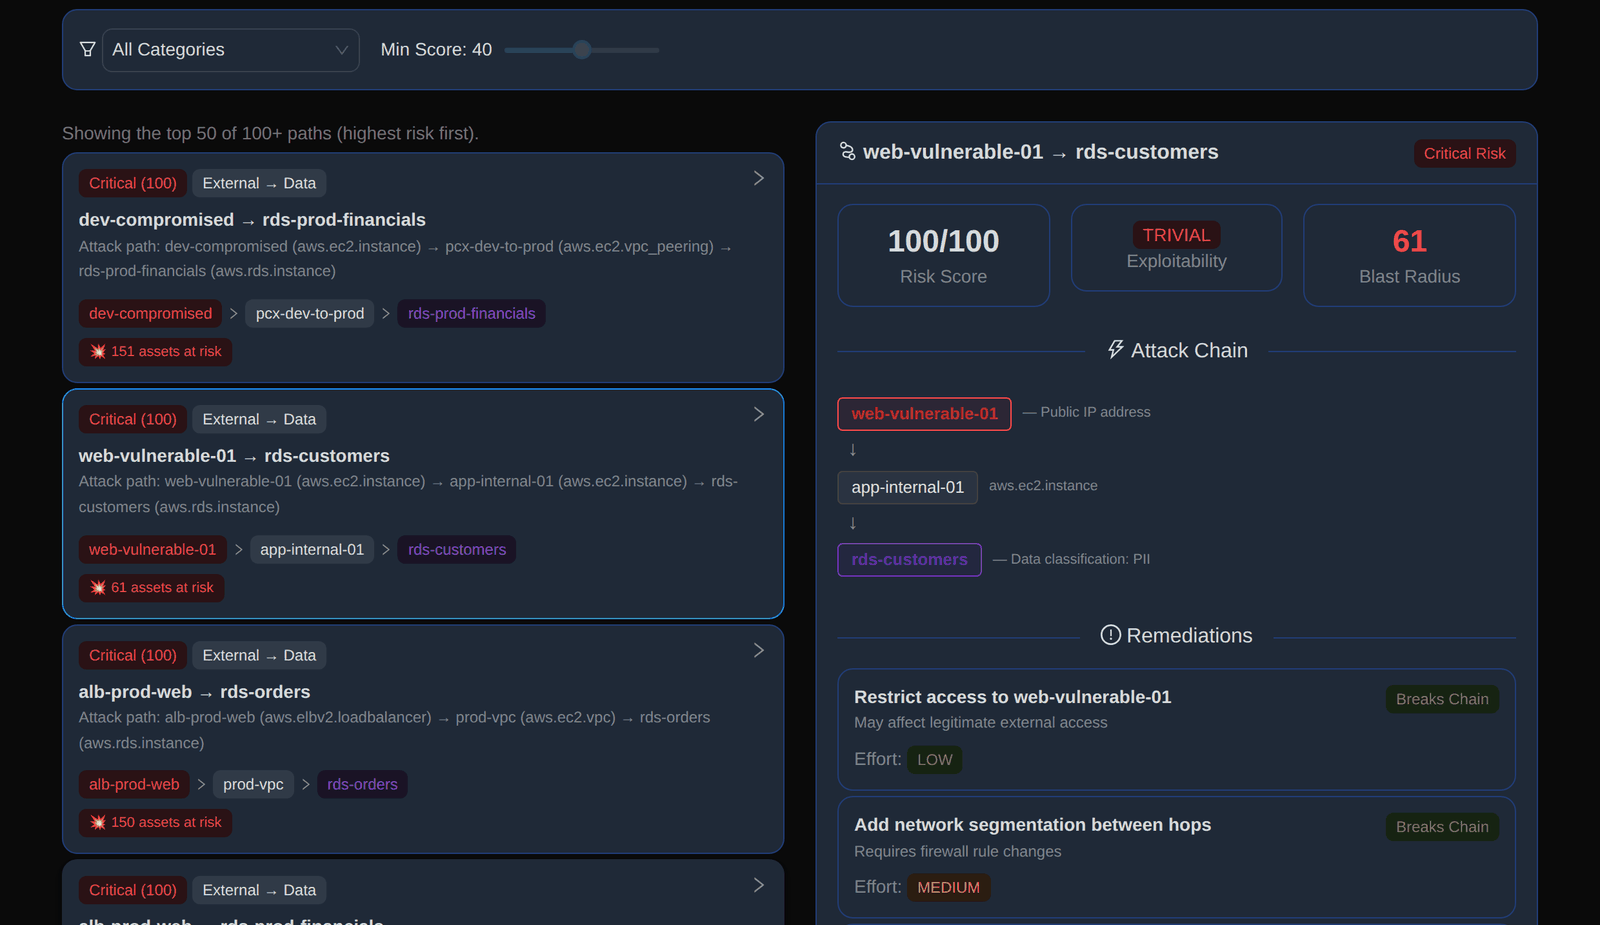The image size is (1600, 925).
Task: Select the web-vulnerable-01 → rds-customers card title
Action: click(x=234, y=456)
